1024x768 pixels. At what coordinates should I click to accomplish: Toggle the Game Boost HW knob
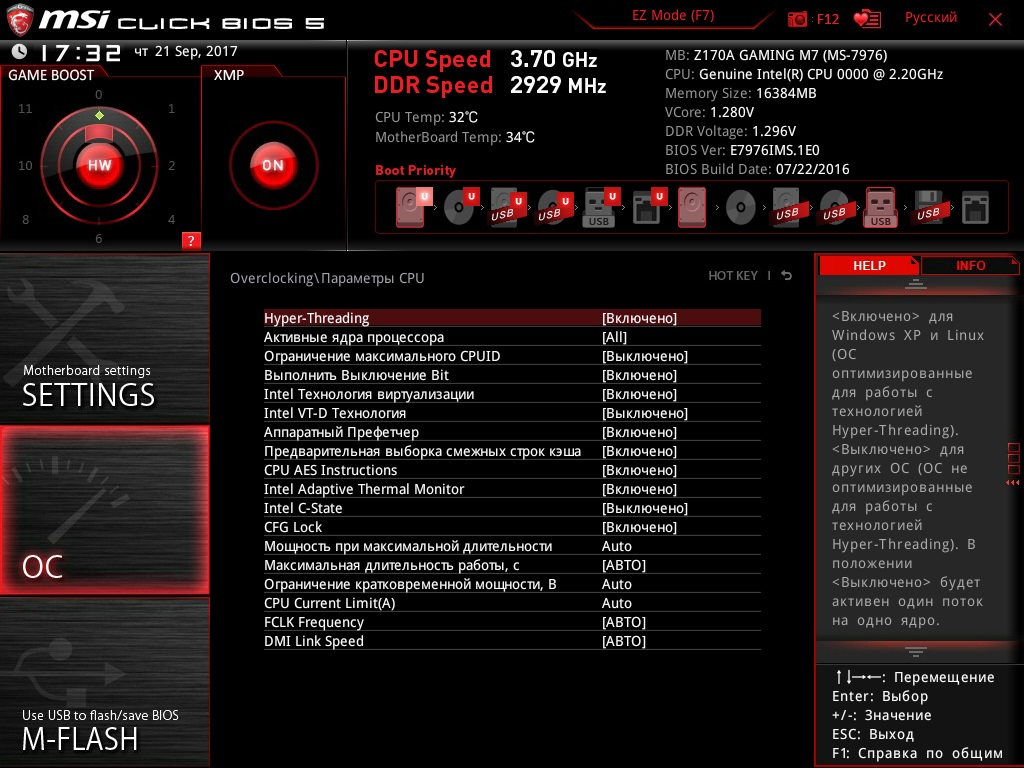(99, 165)
